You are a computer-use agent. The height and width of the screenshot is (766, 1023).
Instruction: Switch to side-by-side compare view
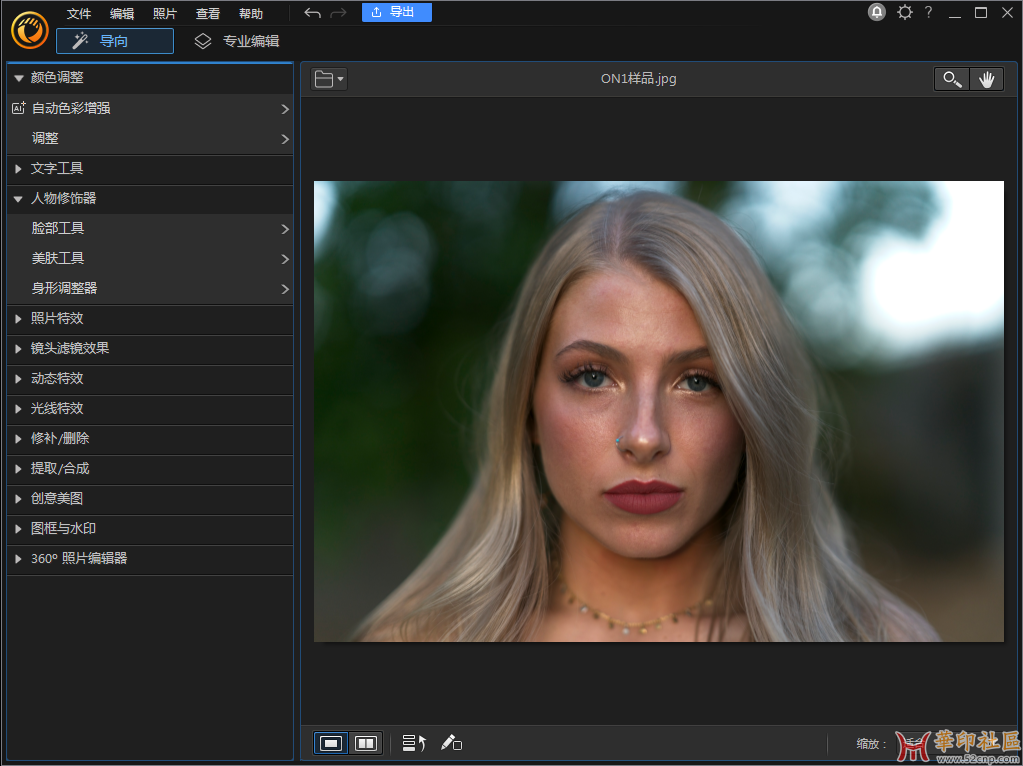pos(365,743)
